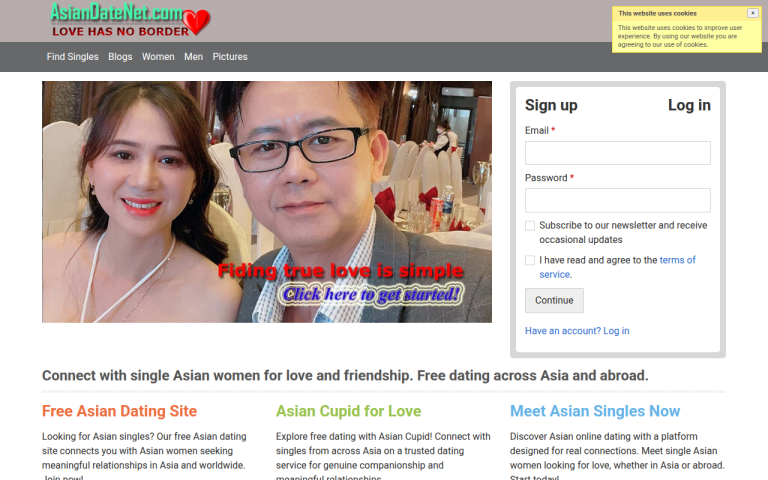Viewport: 768px width, 480px height.
Task: Go to the Women page
Action: (158, 57)
